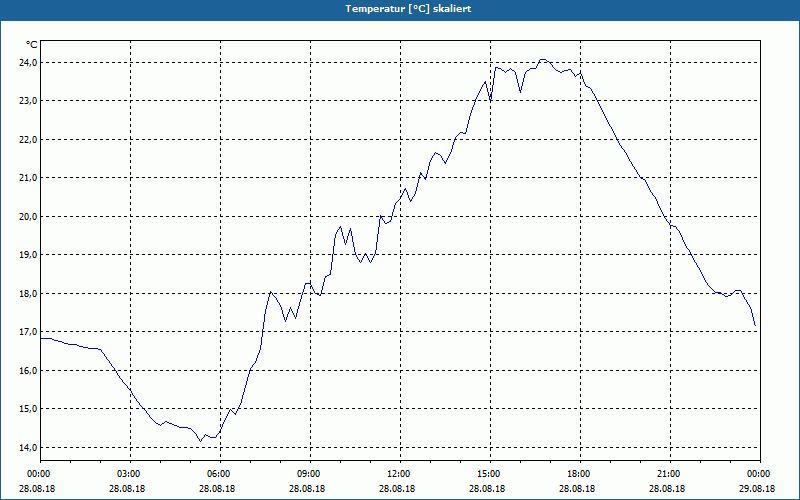The image size is (800, 500).
Task: Select the 23,0 y-axis label
Action: click(x=29, y=101)
